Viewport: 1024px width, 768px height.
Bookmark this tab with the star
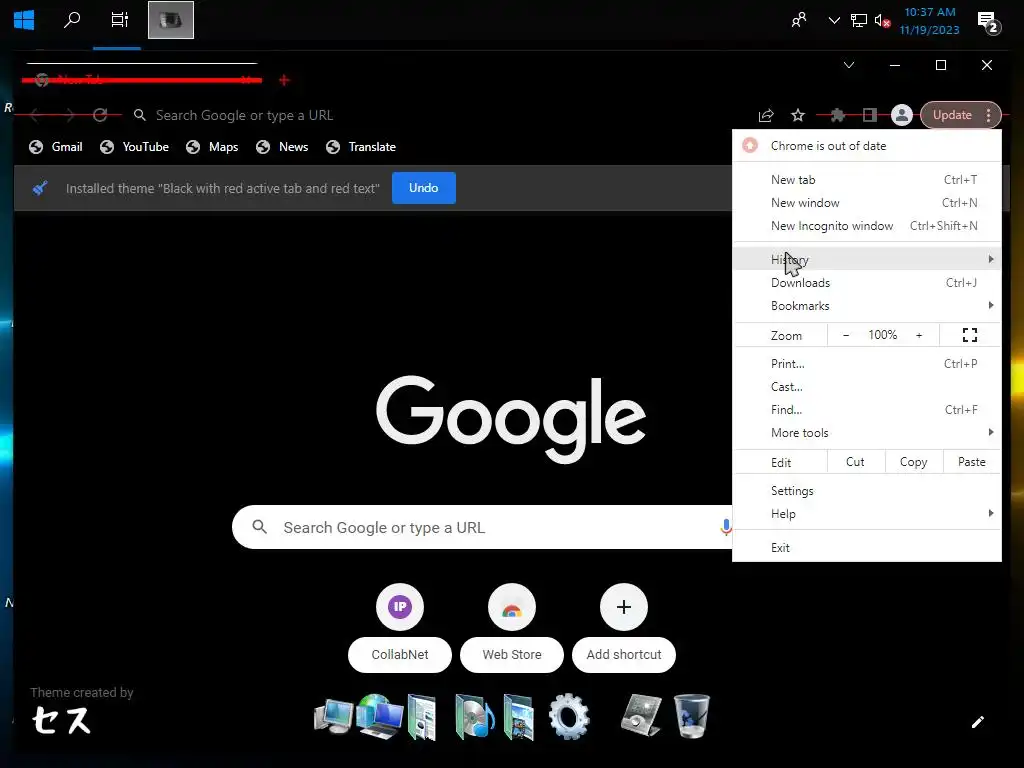pos(797,115)
